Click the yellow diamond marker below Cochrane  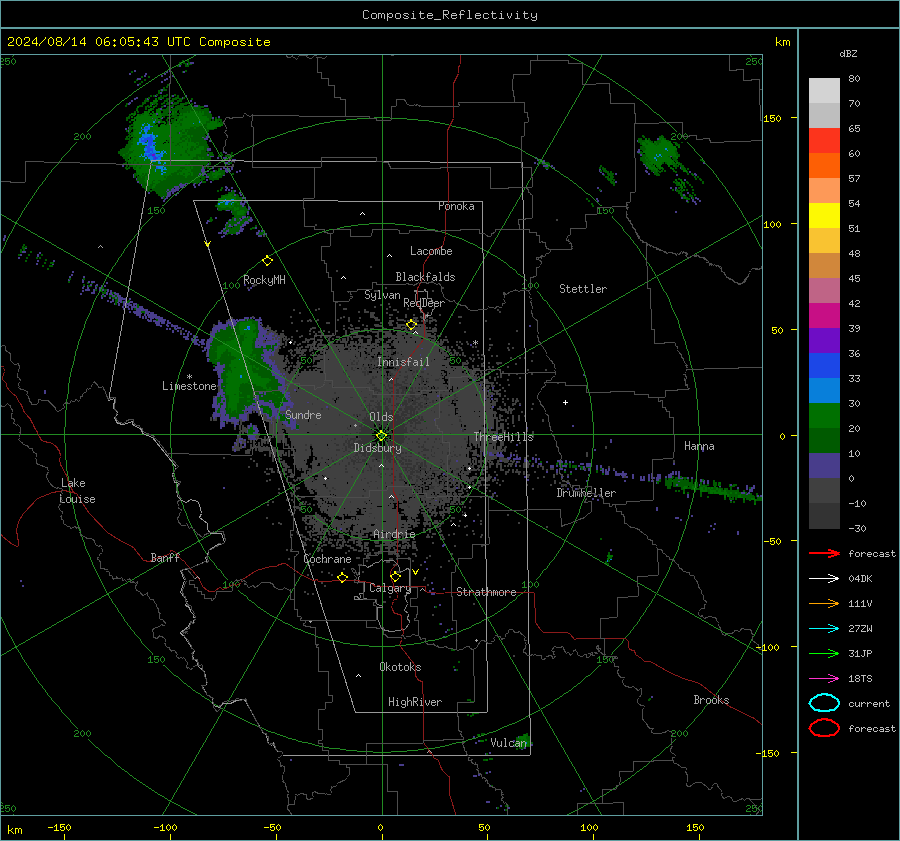[x=342, y=577]
